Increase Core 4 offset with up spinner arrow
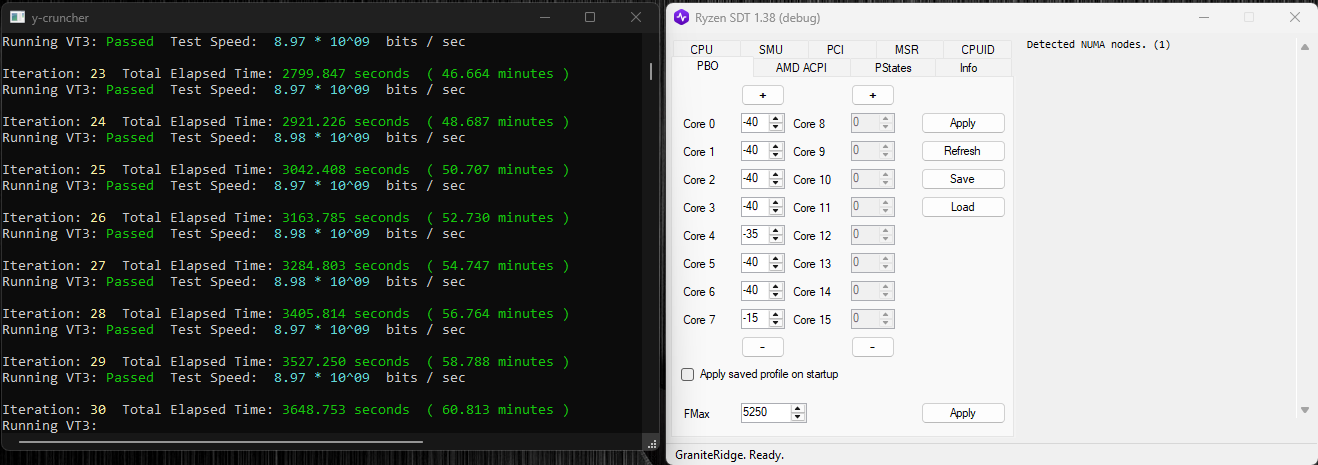Screen dimensions: 1318x465 776,231
